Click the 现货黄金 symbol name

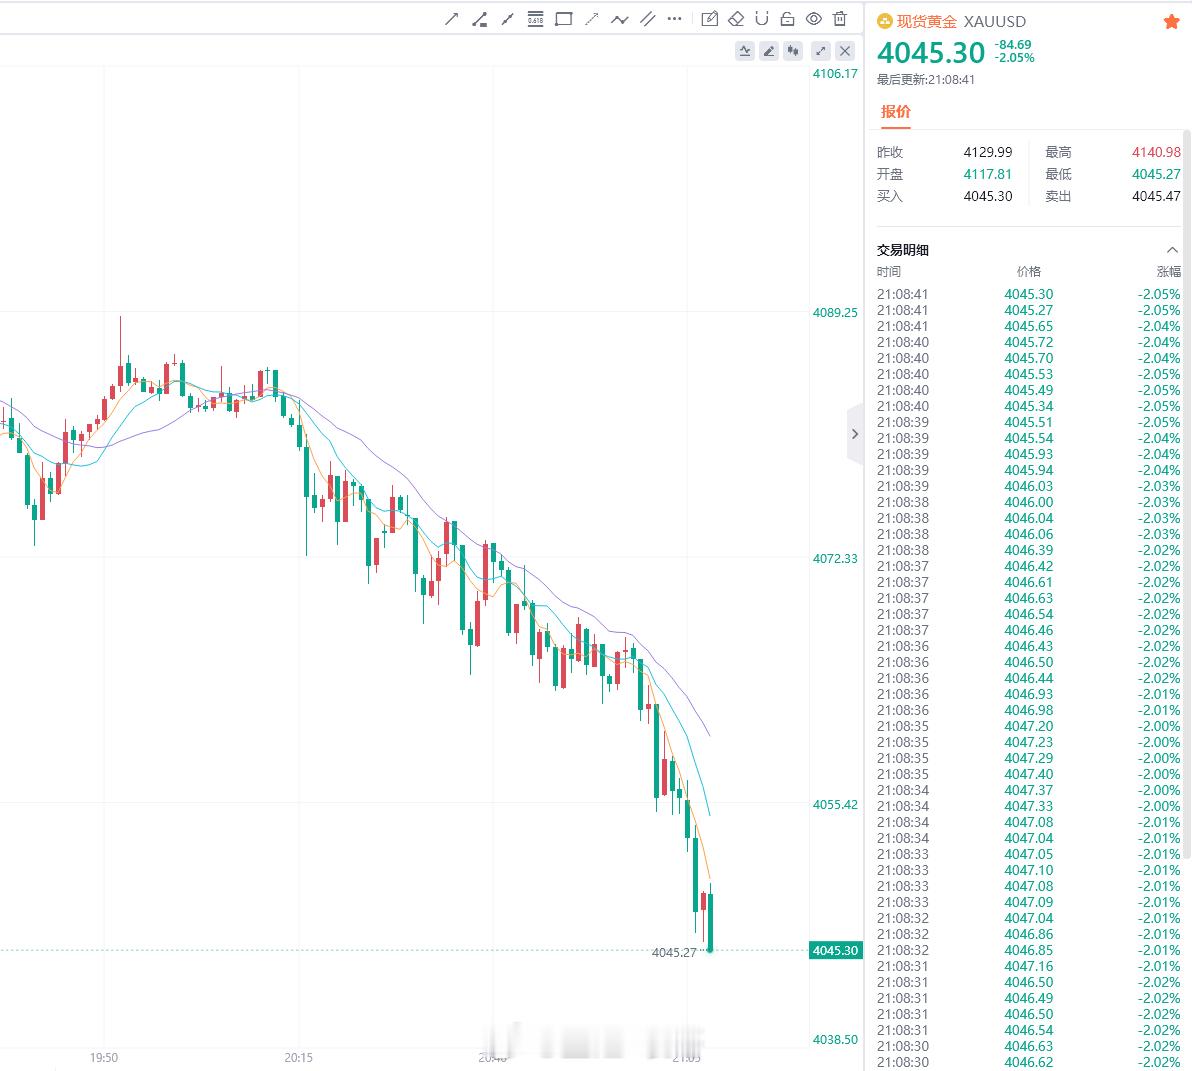[927, 21]
